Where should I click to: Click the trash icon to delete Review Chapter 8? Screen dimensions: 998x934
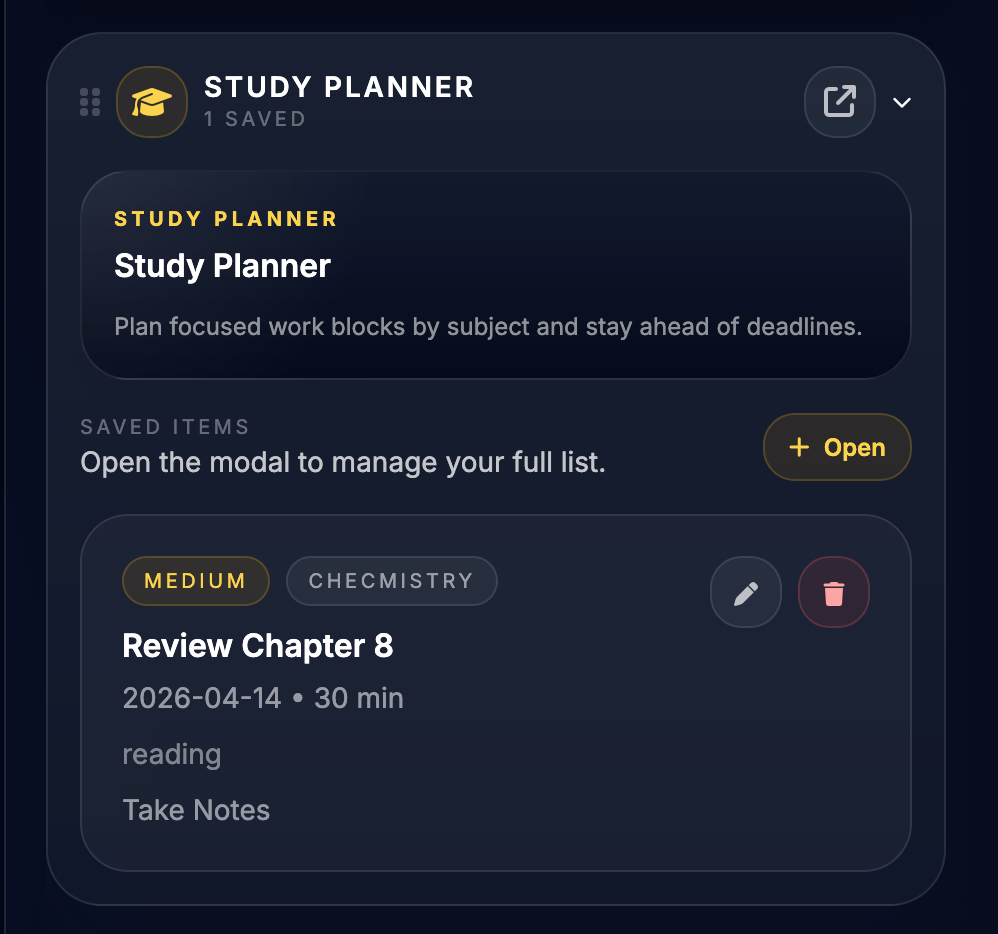833,592
